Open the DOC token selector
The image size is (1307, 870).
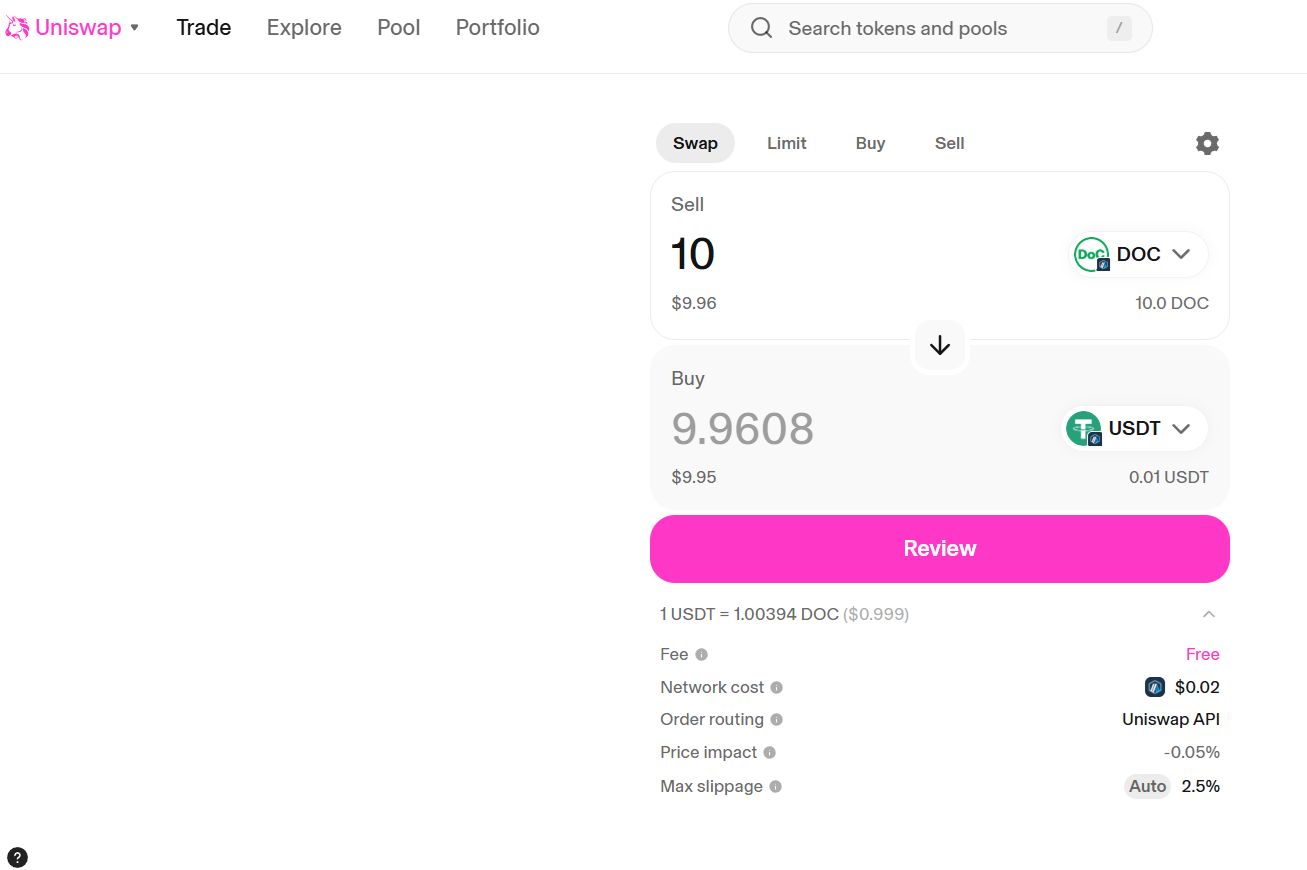1137,254
